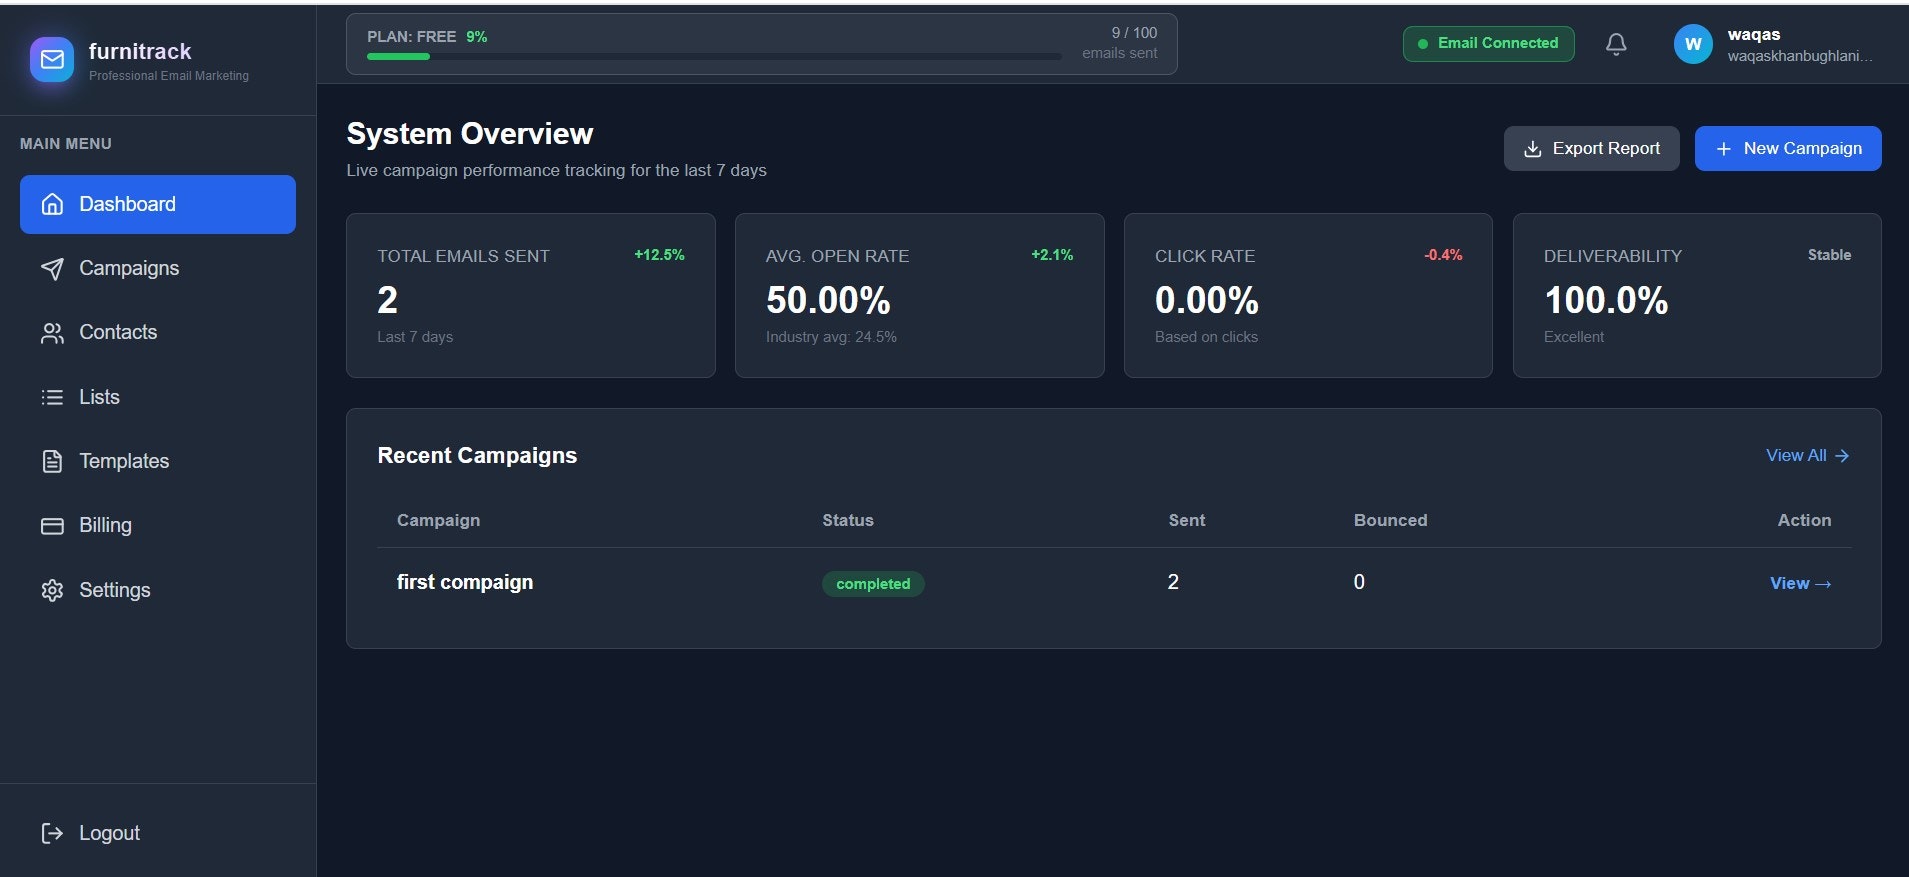Click the furnitrack envelope logo icon

click(52, 60)
